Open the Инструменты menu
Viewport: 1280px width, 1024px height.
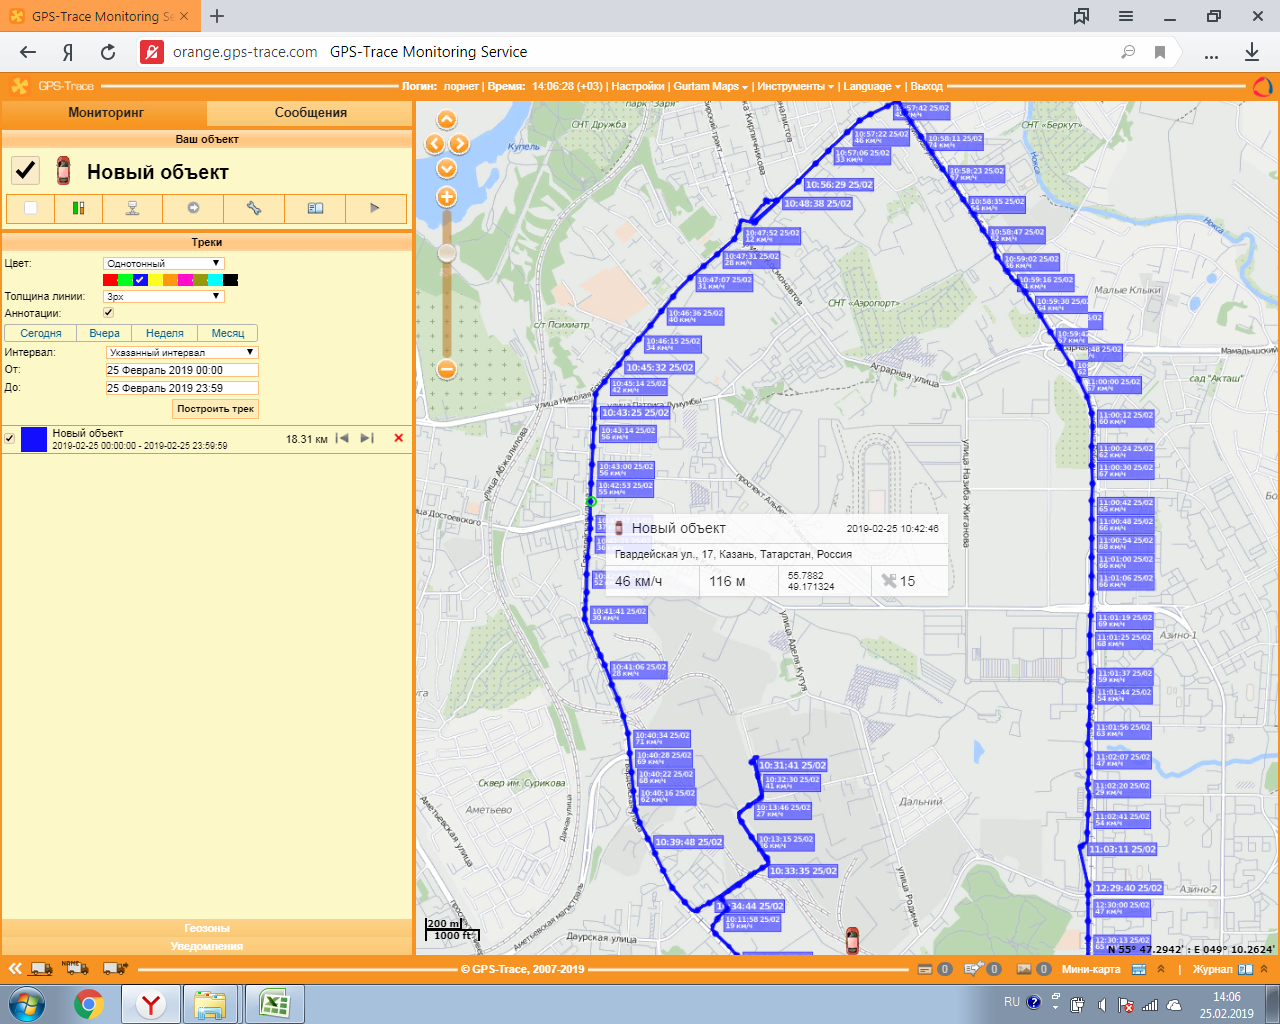click(794, 86)
